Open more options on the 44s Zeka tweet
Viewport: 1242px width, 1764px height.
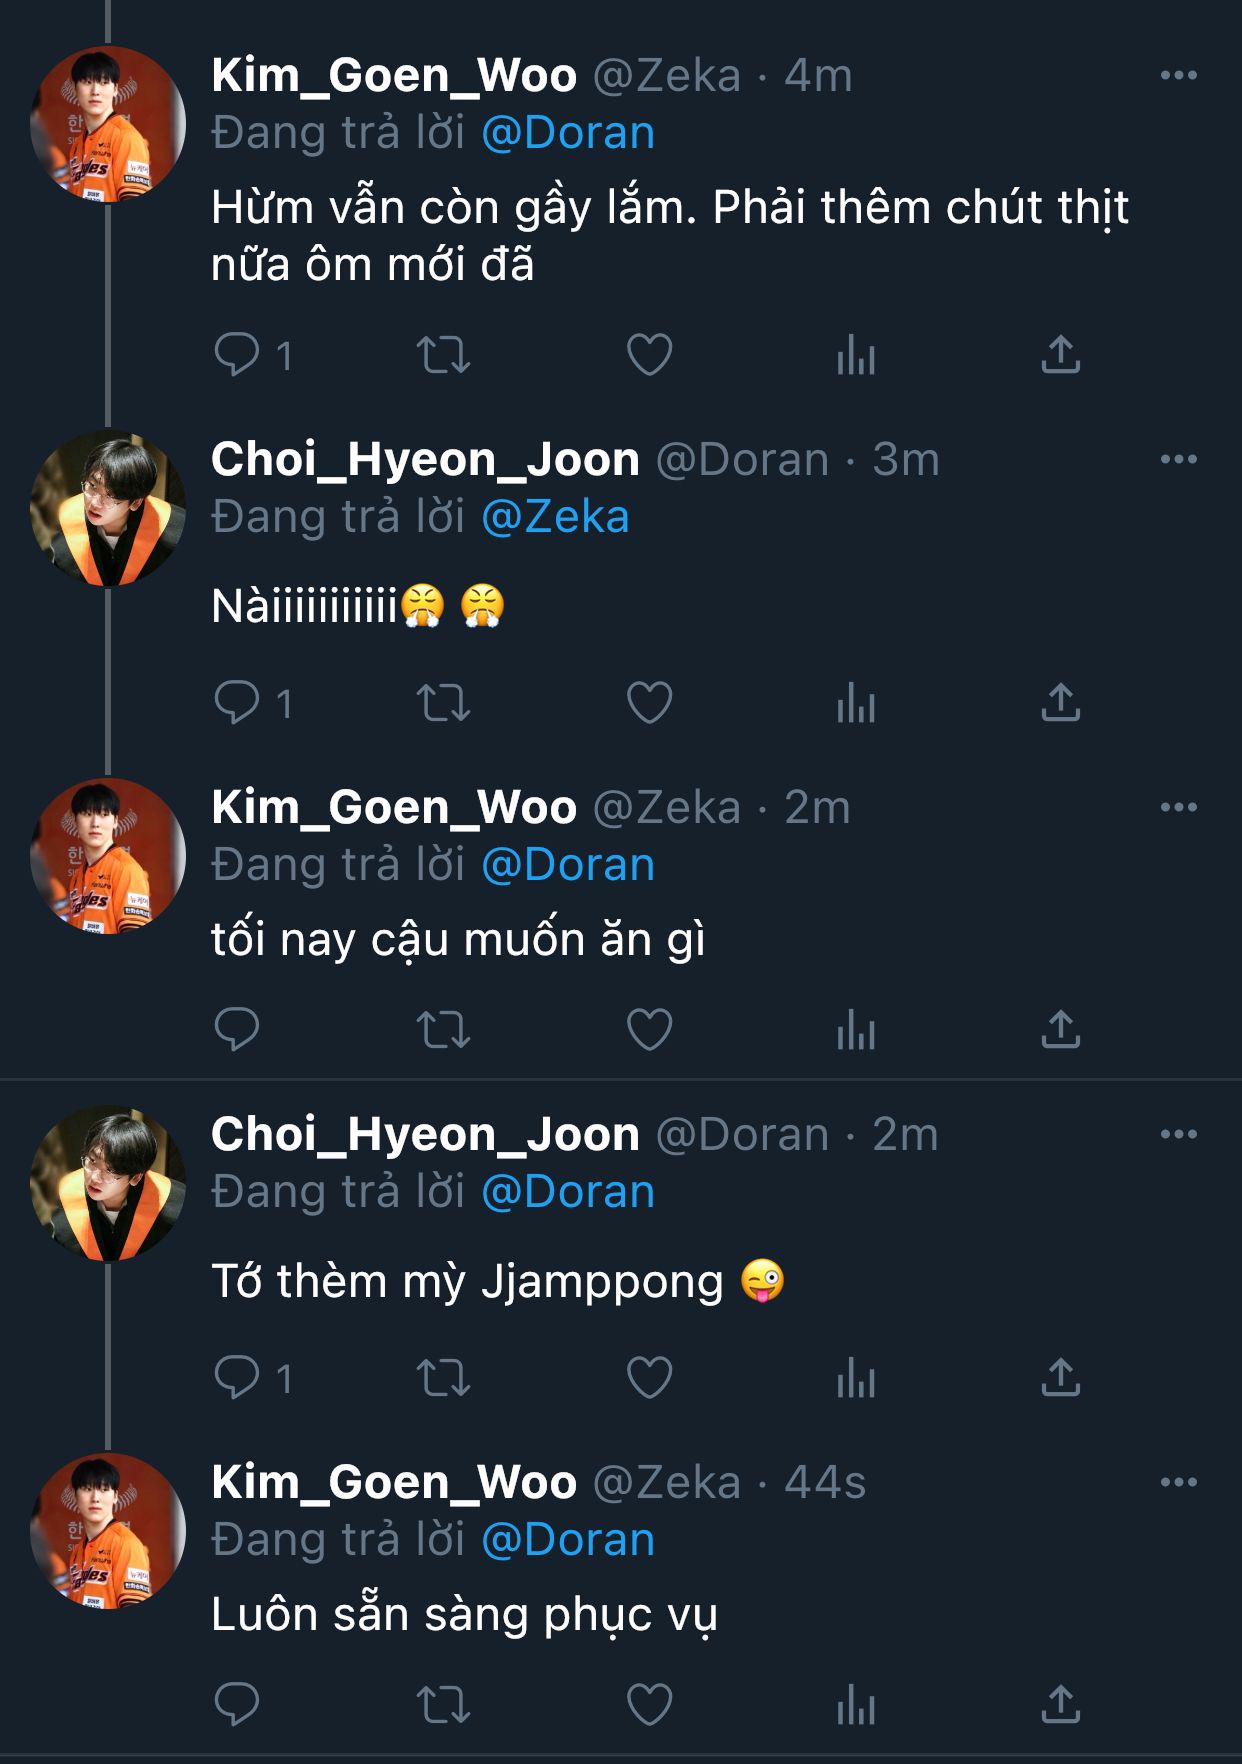[1178, 1482]
